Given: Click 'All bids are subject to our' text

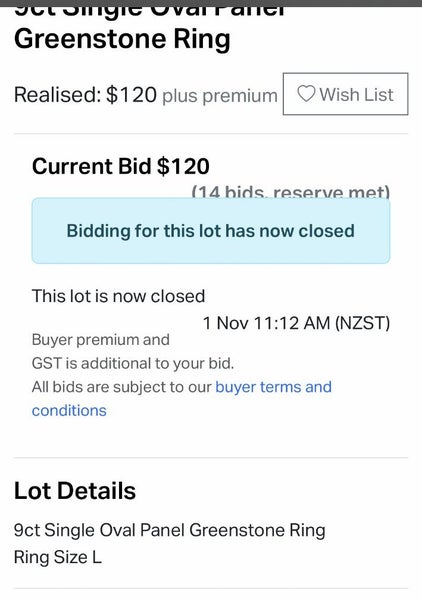Looking at the screenshot, I should [122, 387].
